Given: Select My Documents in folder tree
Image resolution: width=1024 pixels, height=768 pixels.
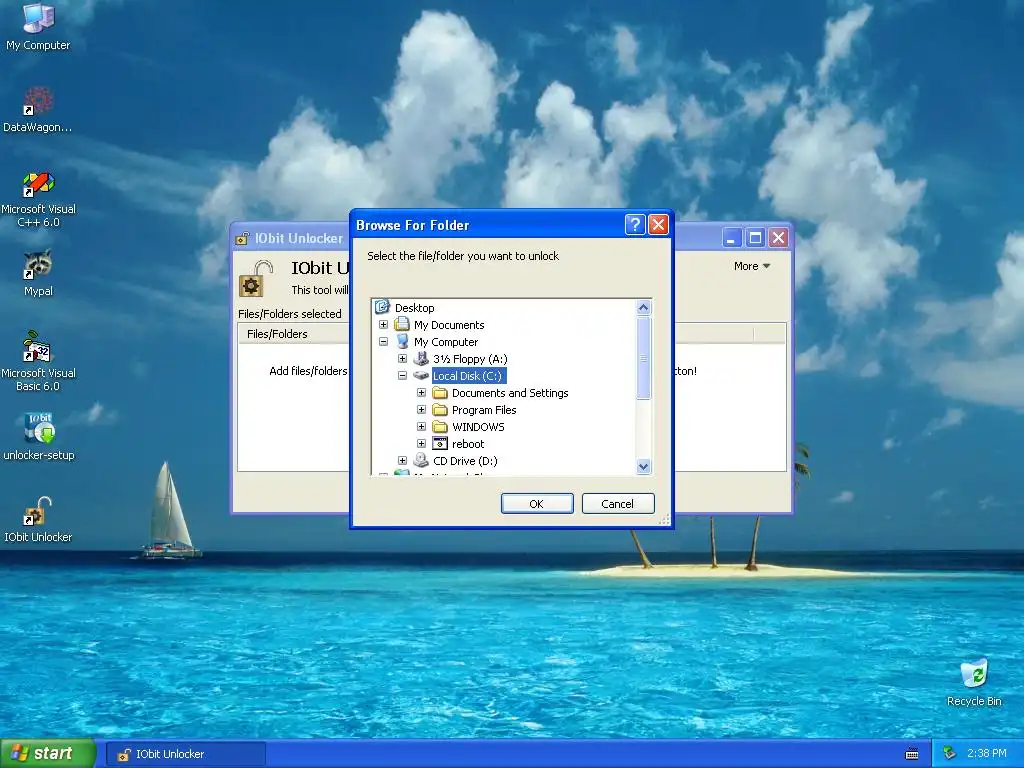Looking at the screenshot, I should click(x=449, y=325).
